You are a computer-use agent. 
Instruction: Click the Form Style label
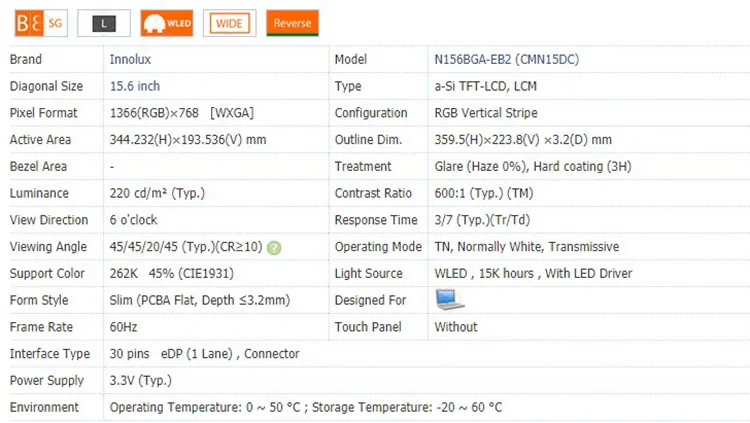point(39,301)
